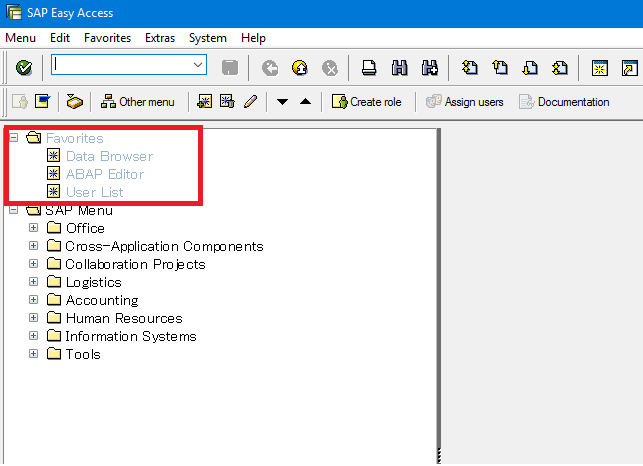Click the Delete Favorites icon
The height and width of the screenshot is (466, 643).
click(227, 101)
